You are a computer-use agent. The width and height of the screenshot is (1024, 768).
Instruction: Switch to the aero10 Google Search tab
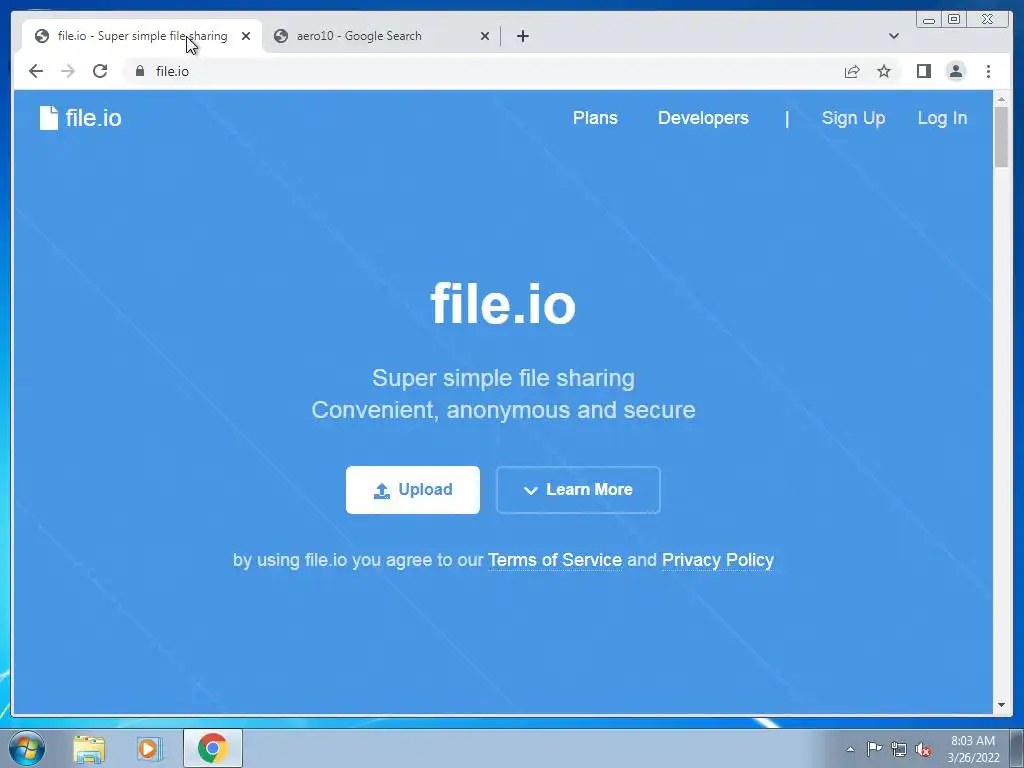(x=381, y=36)
